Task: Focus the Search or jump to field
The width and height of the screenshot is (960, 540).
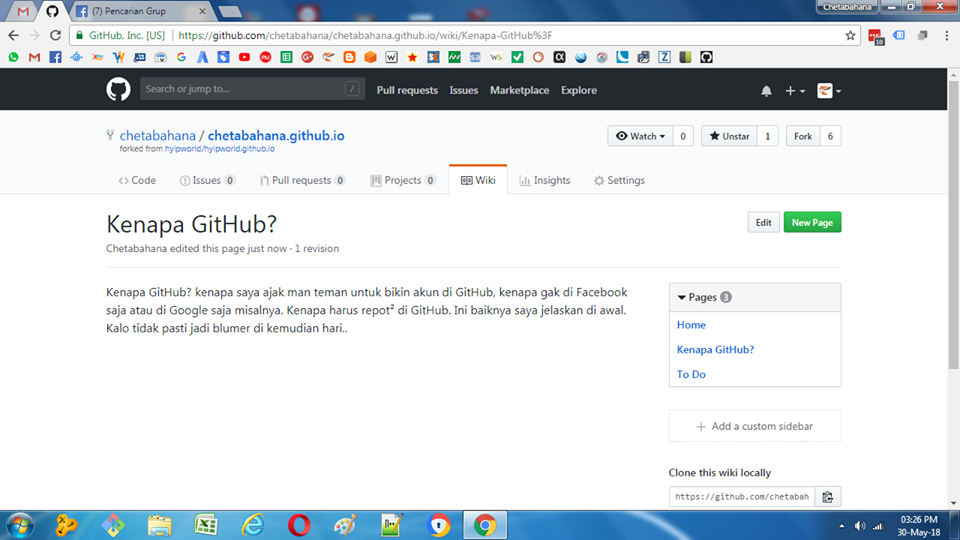Action: (x=252, y=89)
